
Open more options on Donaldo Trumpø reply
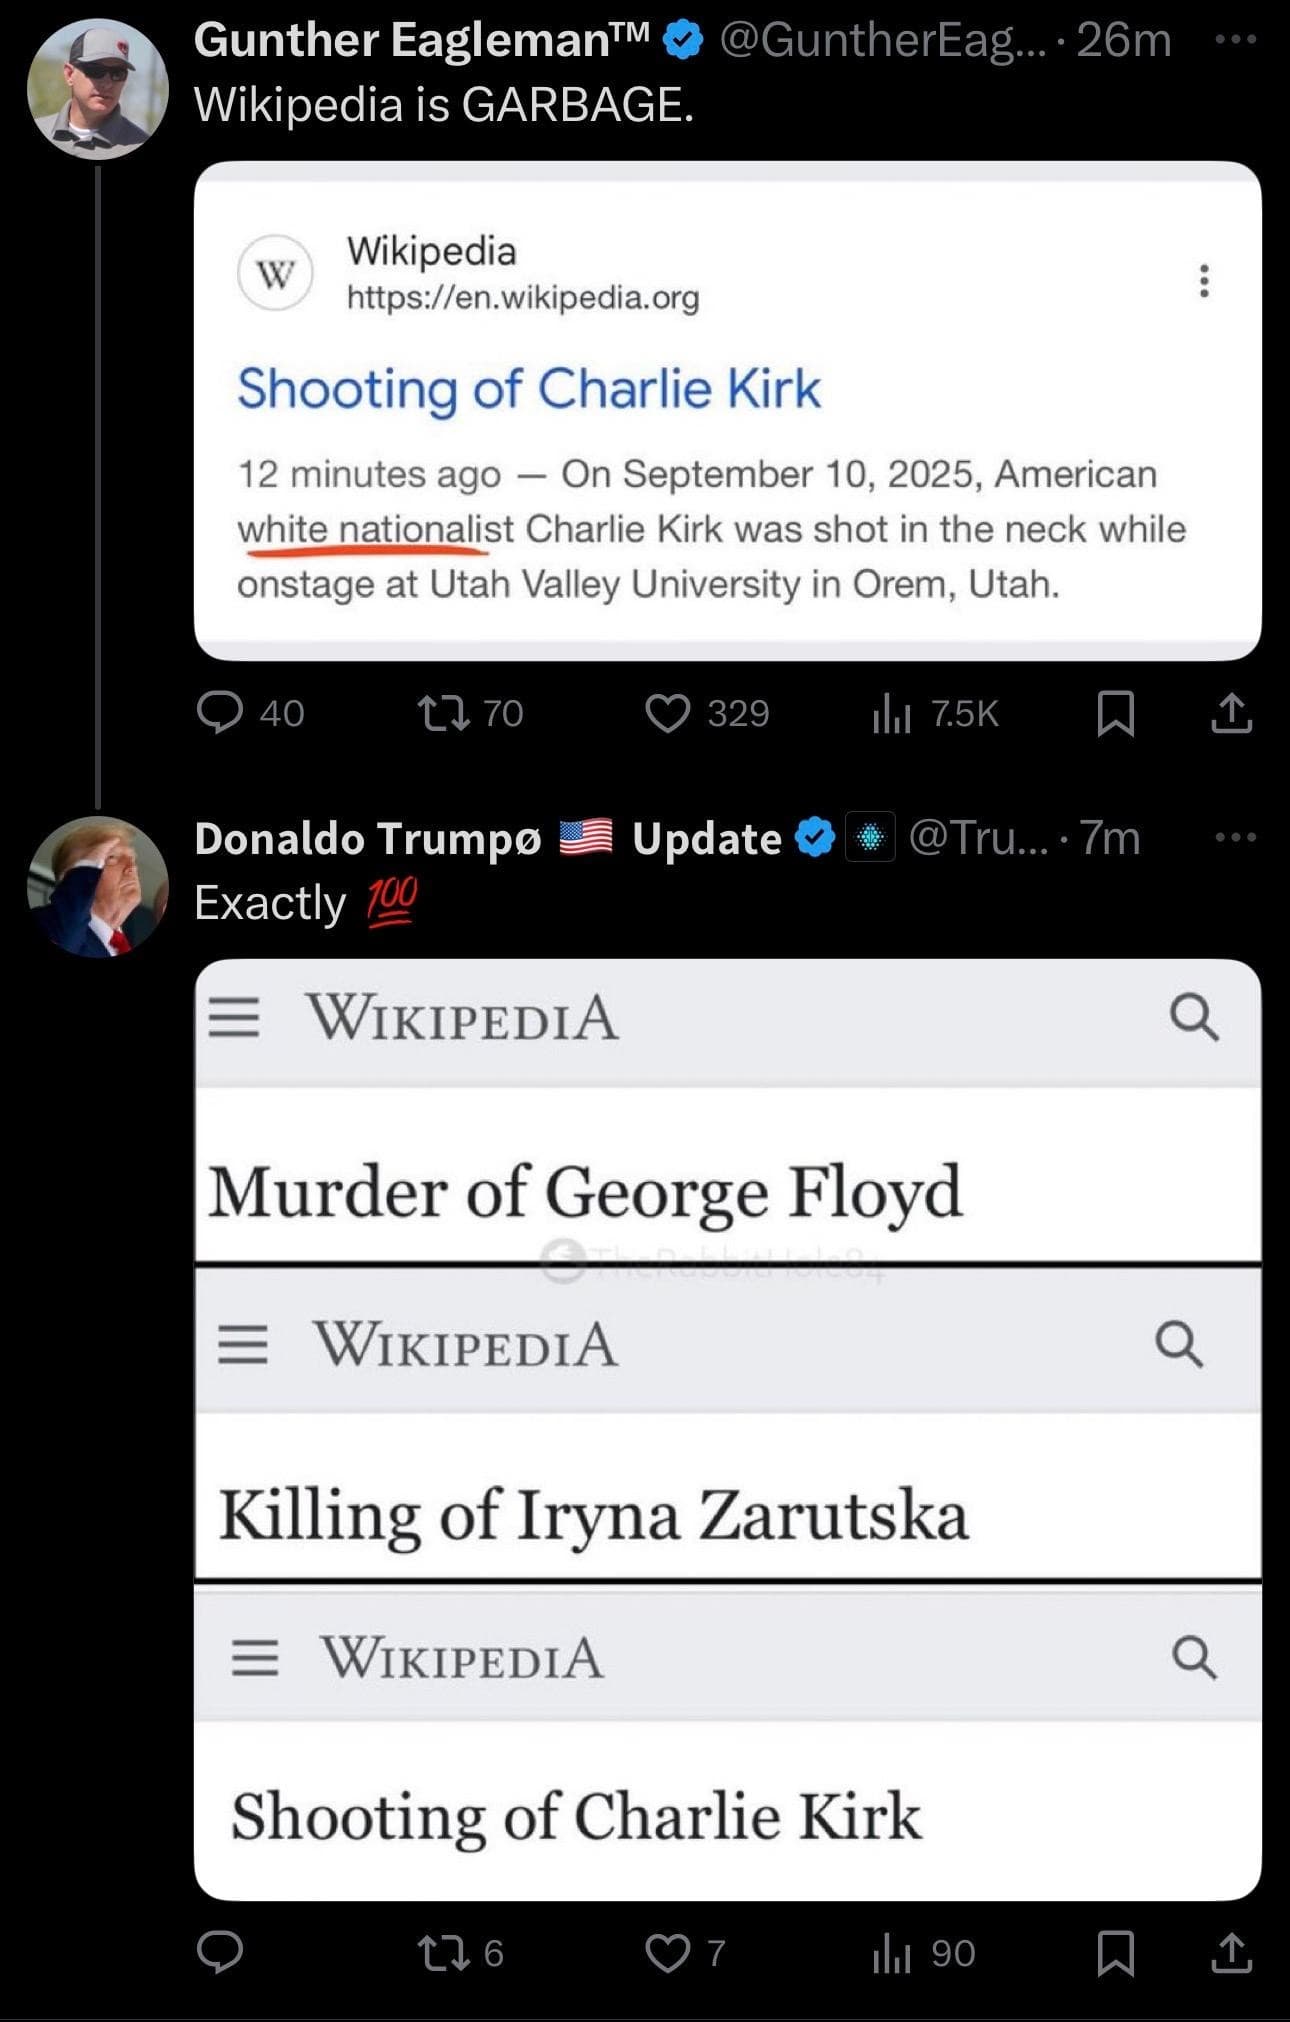pyautogui.click(x=1235, y=838)
